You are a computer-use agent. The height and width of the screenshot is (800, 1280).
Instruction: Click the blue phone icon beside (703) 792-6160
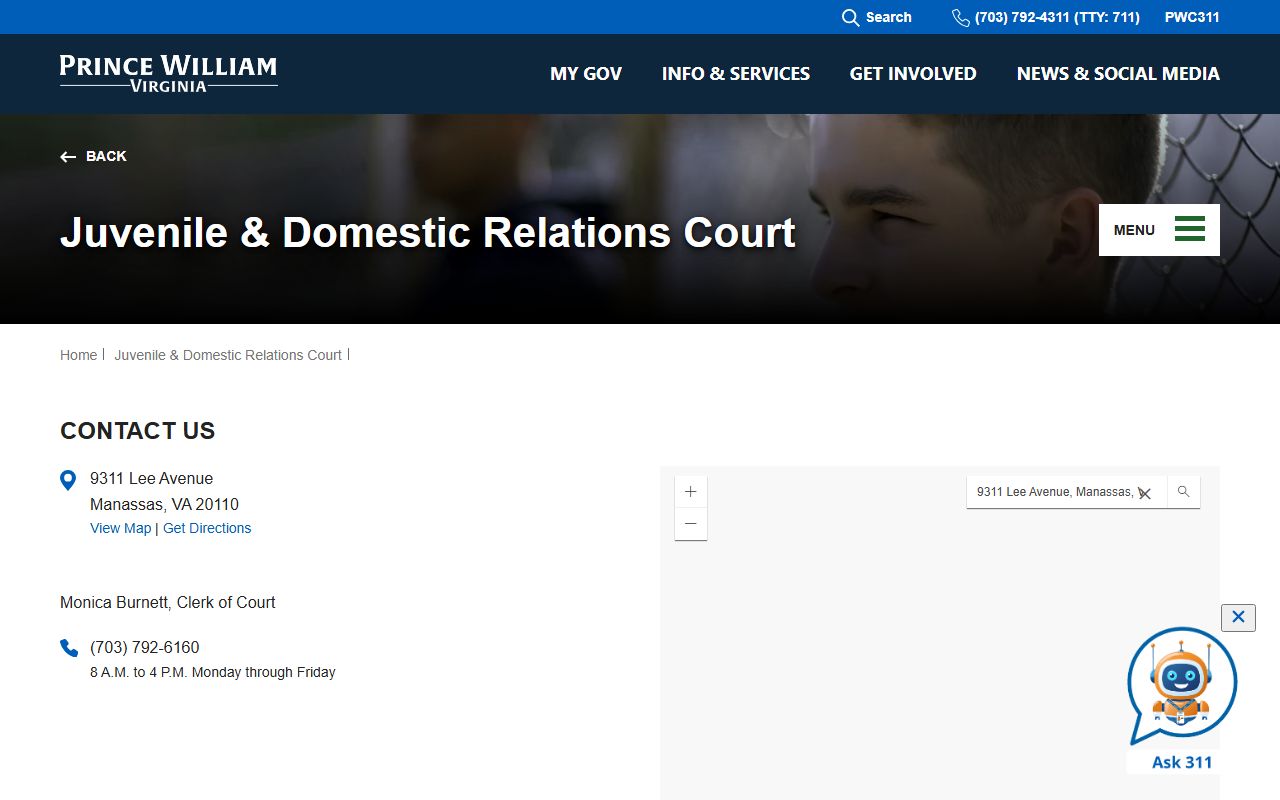coord(69,648)
